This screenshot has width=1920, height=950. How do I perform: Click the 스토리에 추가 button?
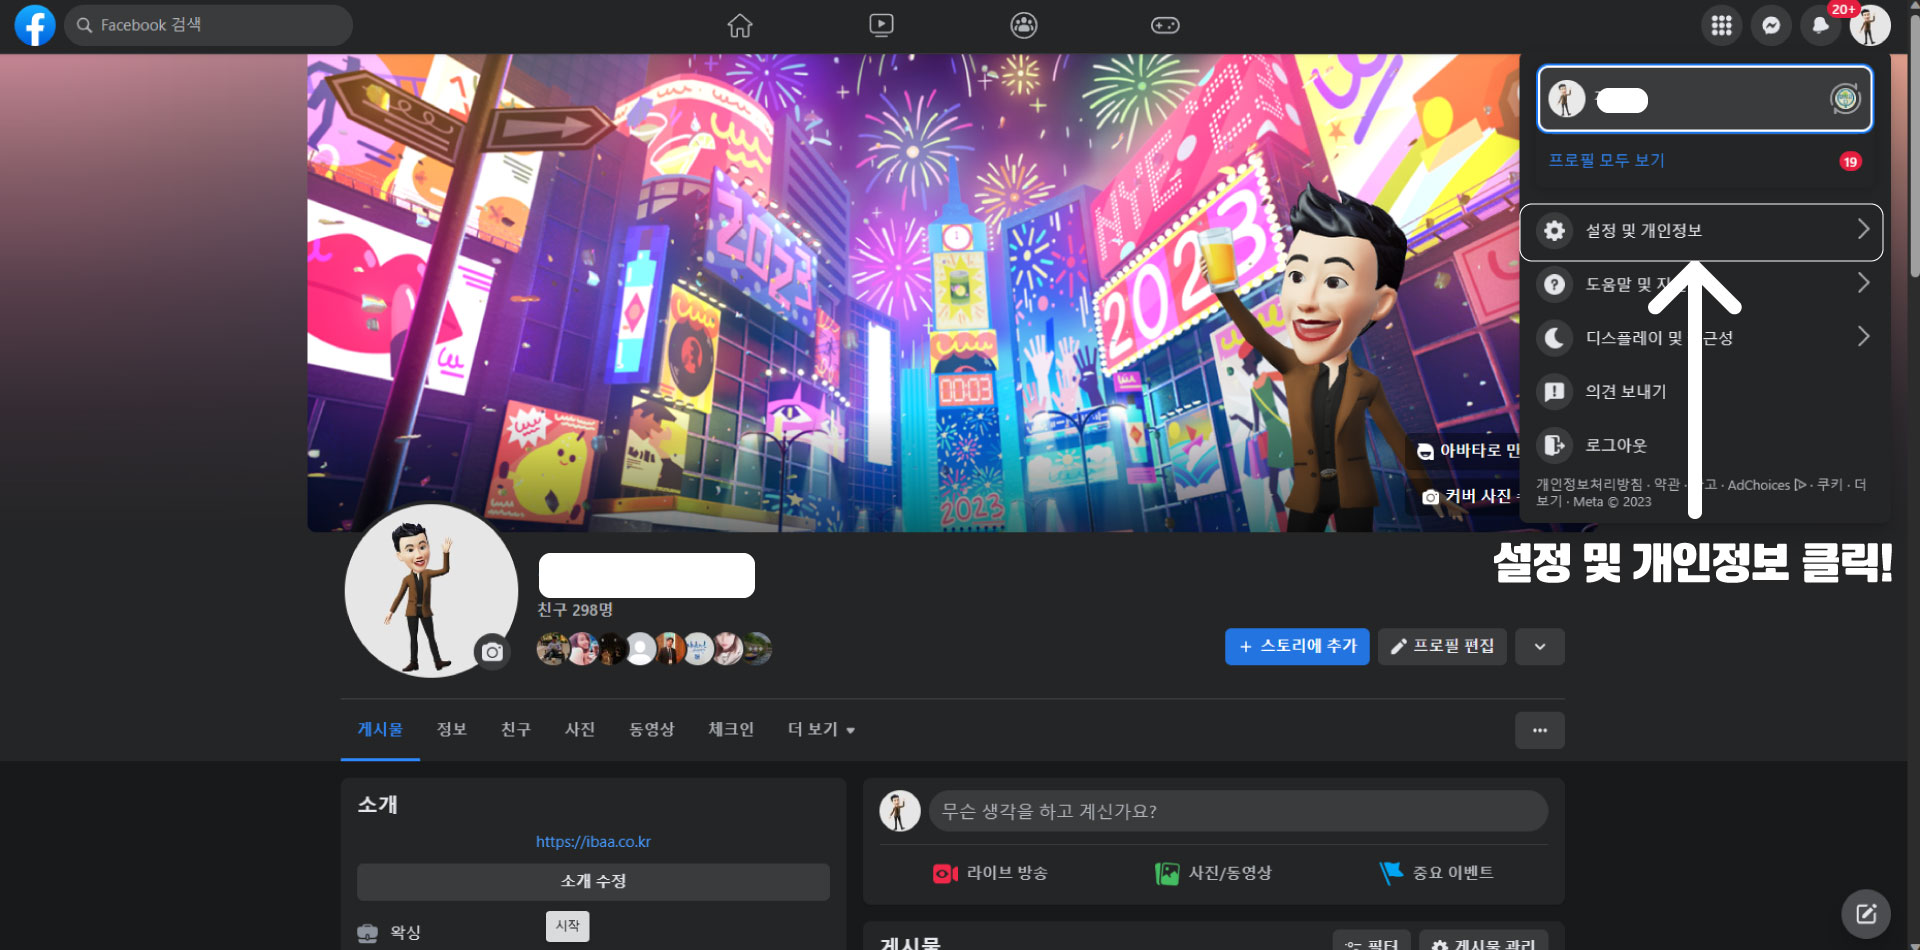1297,646
